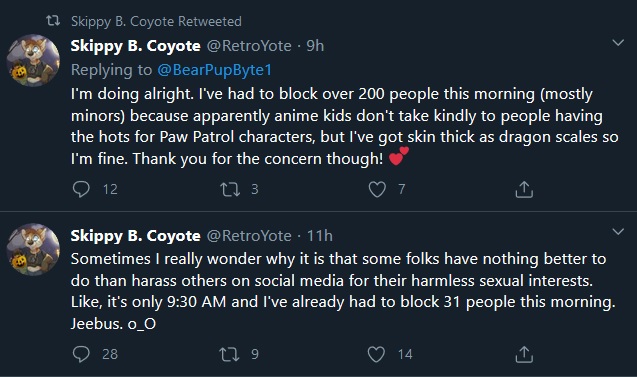Click the @RetroYote handle on the first tweet
637x377 pixels.
[249, 46]
